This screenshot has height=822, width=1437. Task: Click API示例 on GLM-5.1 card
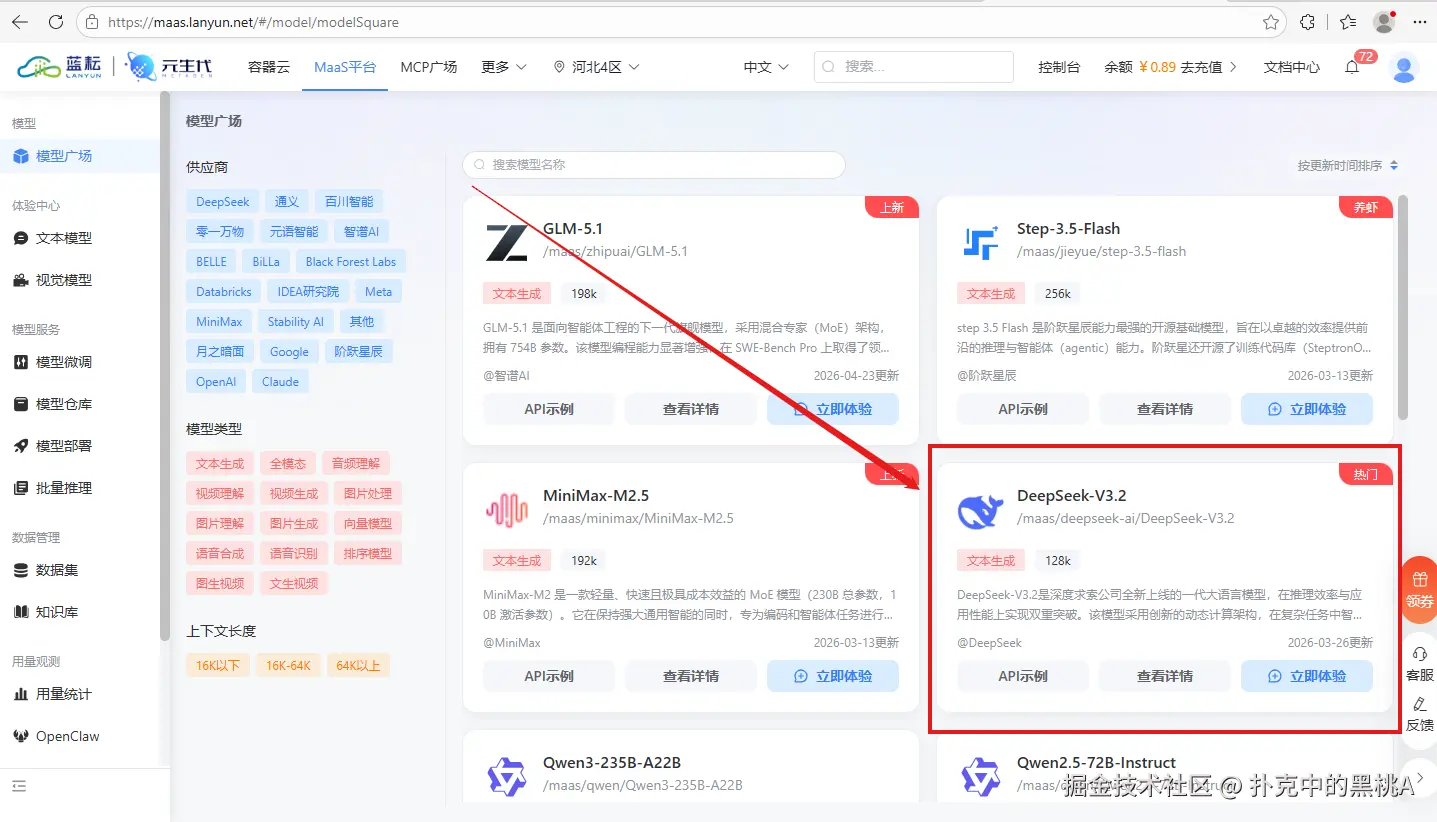[549, 409]
